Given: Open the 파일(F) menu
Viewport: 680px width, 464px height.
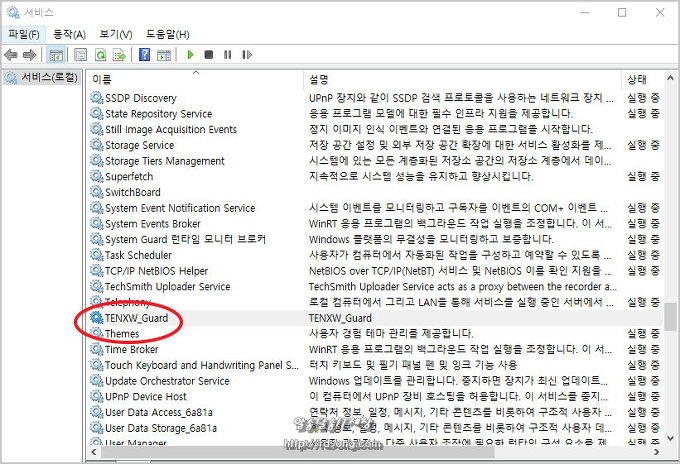Looking at the screenshot, I should tap(23, 34).
